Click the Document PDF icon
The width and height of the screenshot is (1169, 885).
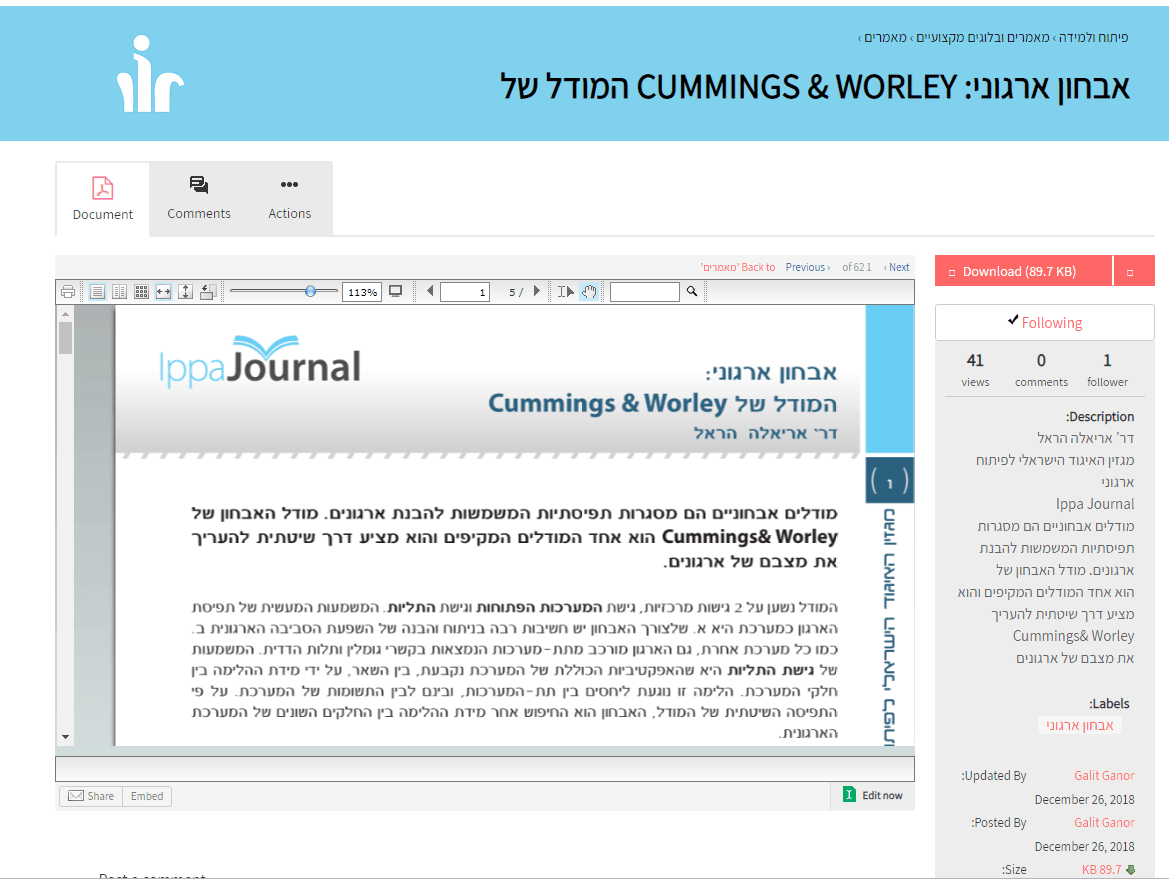pos(103,188)
